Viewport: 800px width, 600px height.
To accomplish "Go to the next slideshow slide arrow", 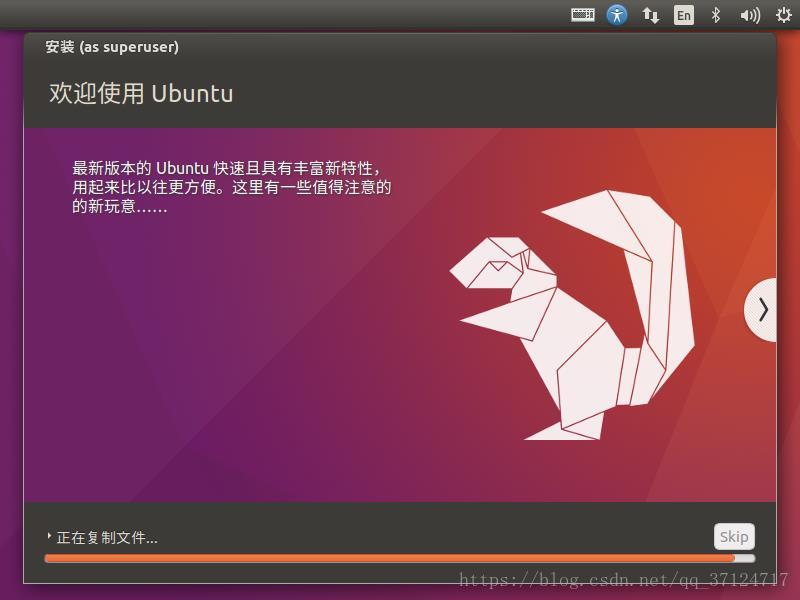I will coord(761,310).
